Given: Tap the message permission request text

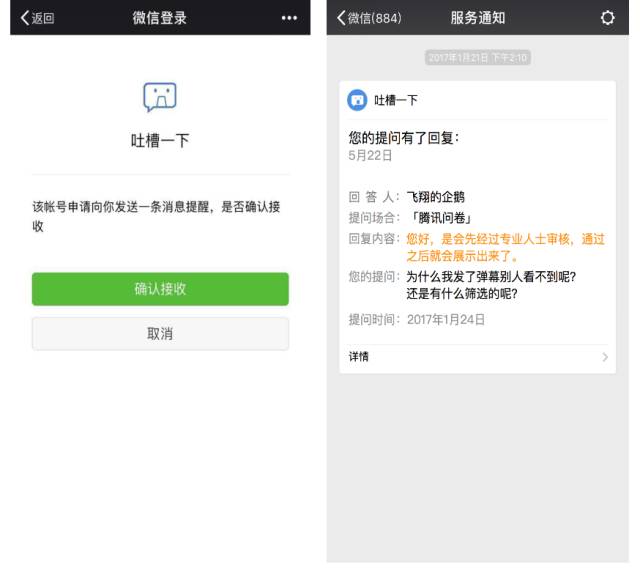Looking at the screenshot, I should click(x=156, y=216).
